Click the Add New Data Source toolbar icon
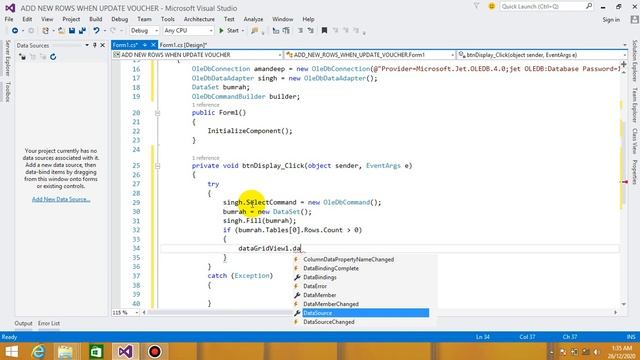This screenshot has width=640, height=360. coord(22,57)
